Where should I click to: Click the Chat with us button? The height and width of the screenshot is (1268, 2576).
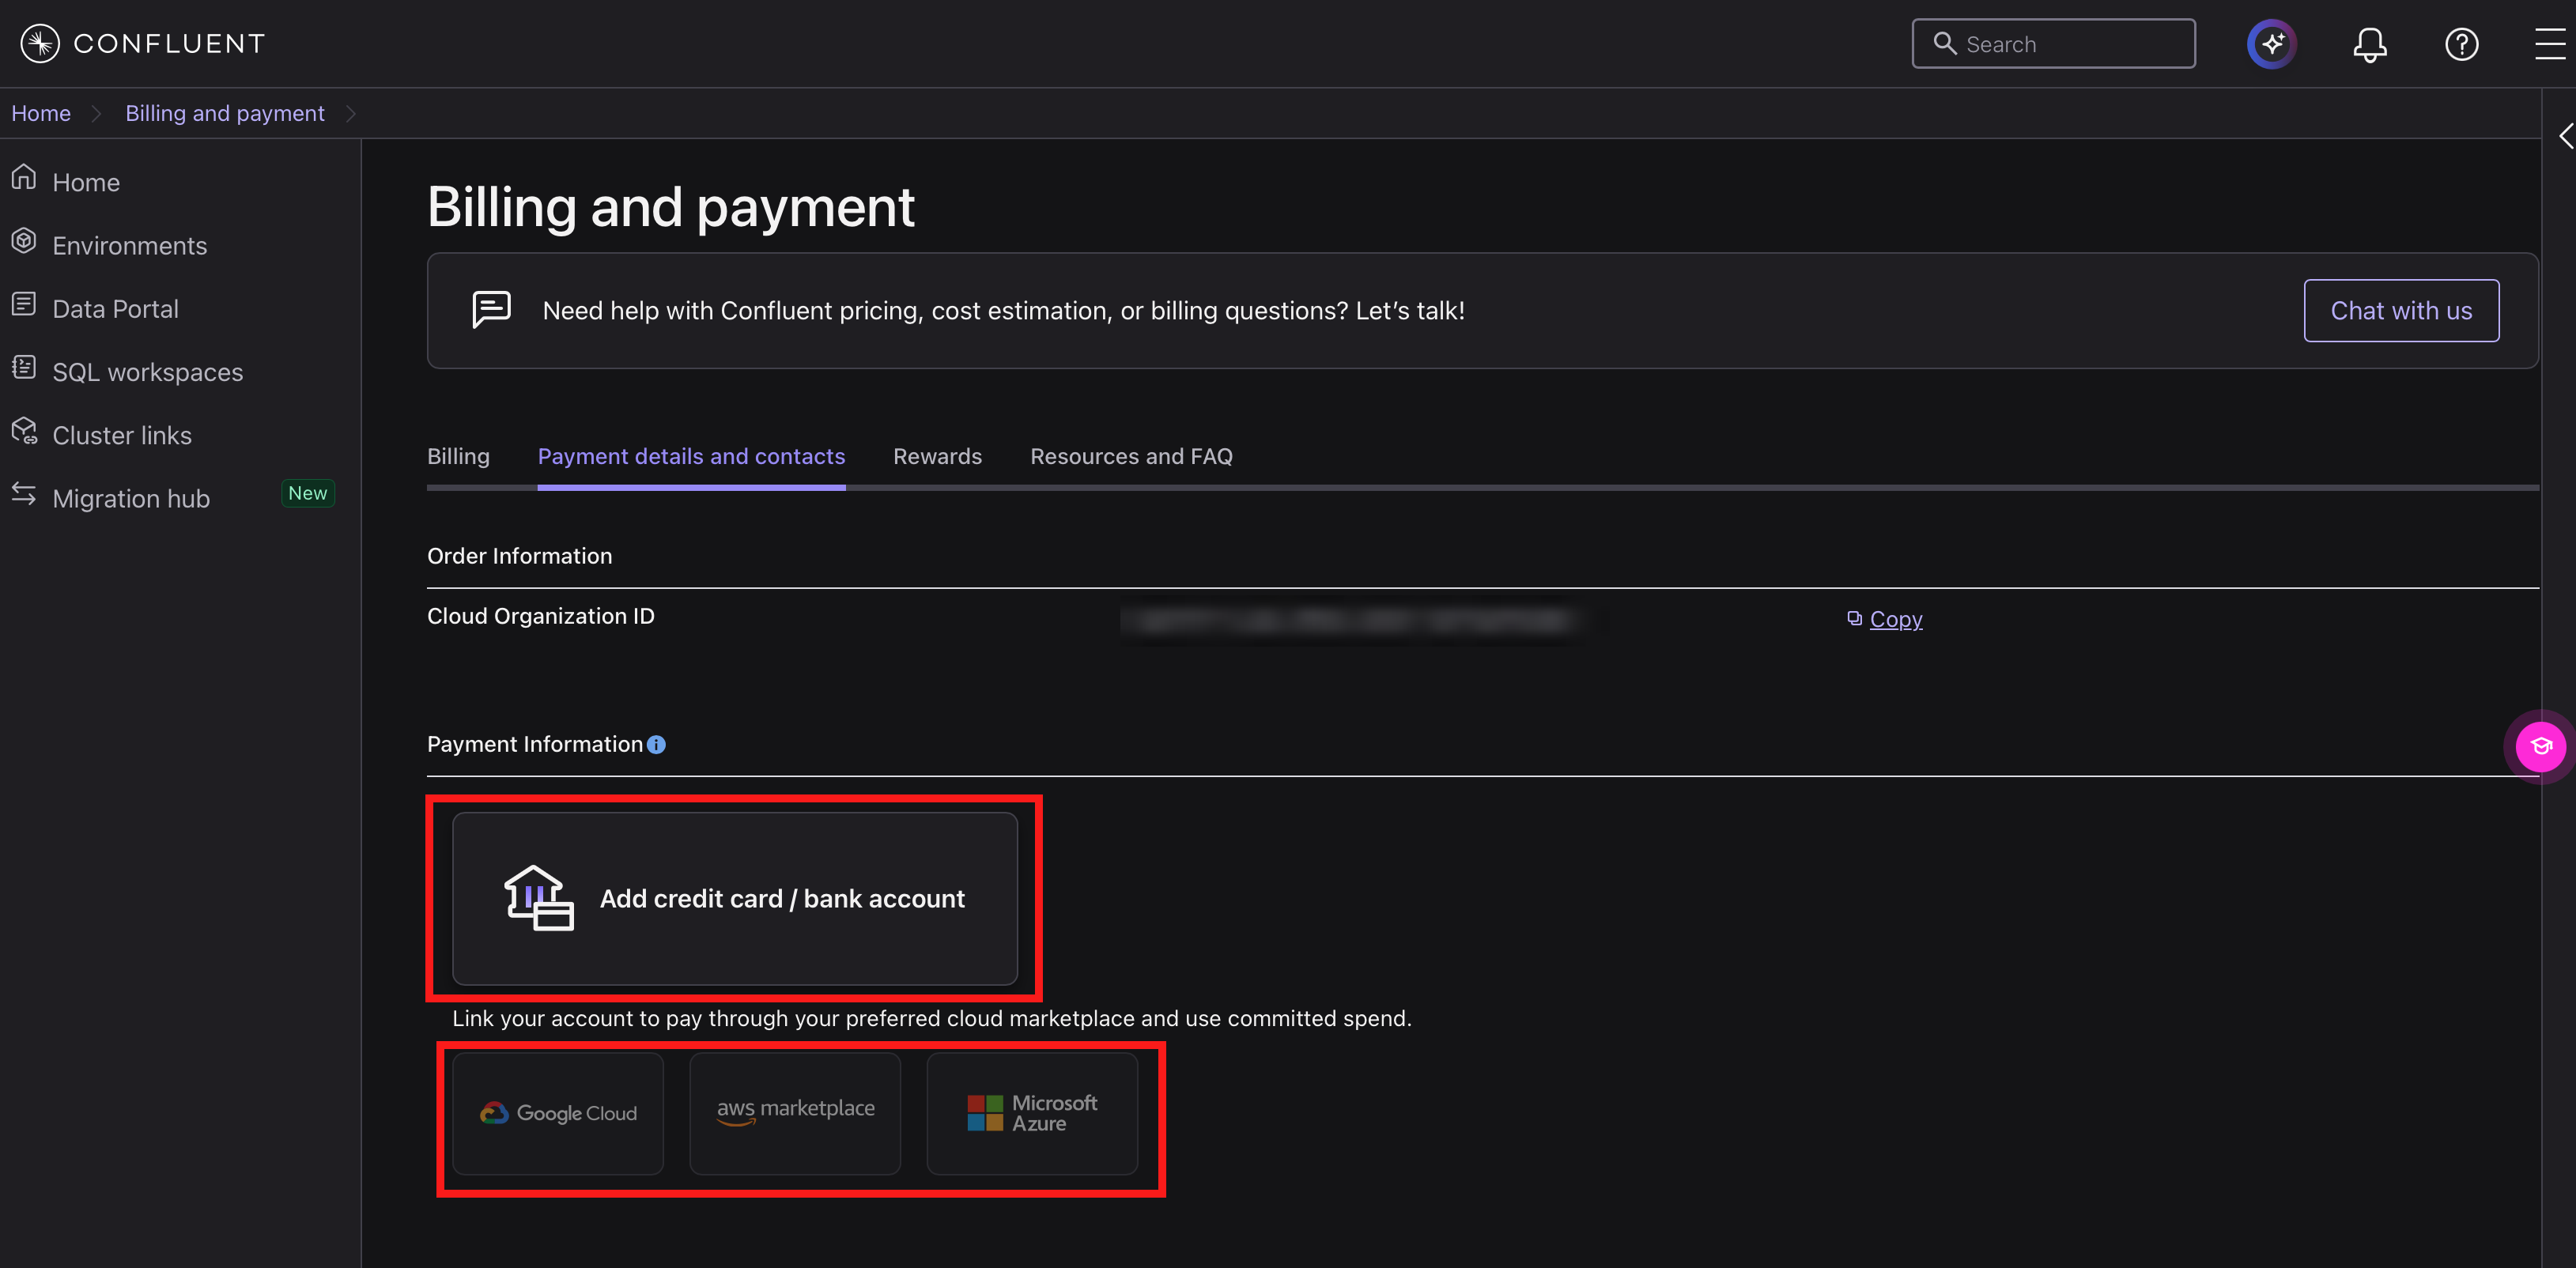[2401, 310]
